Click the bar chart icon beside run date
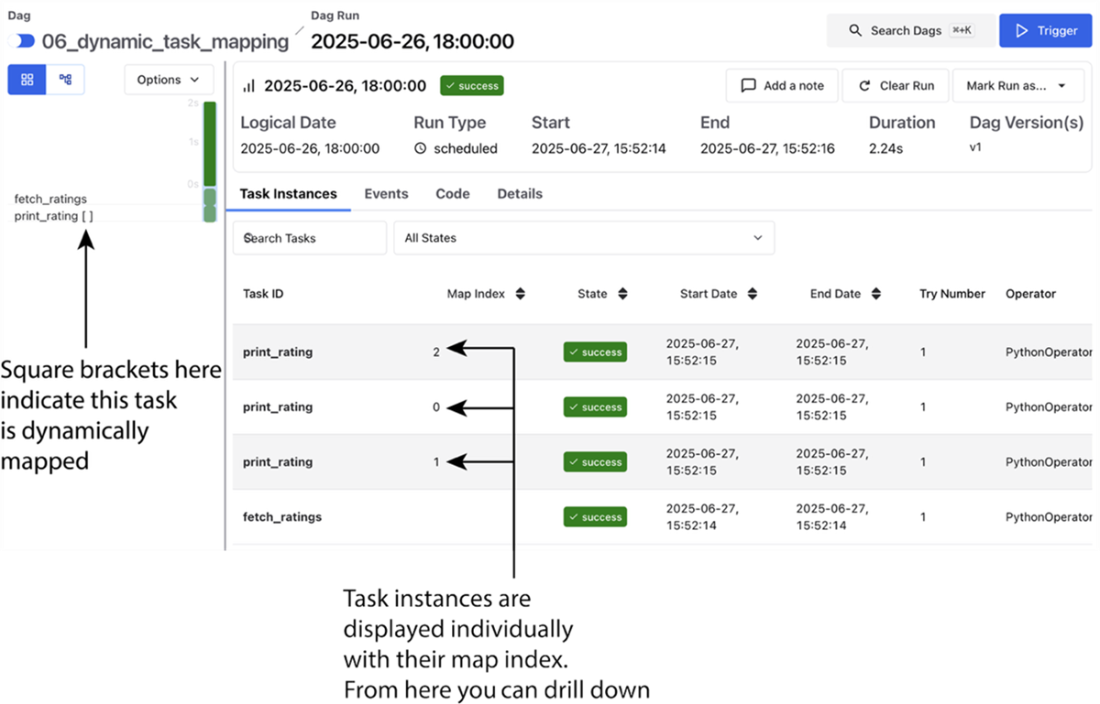This screenshot has width=1100, height=704. pos(248,86)
